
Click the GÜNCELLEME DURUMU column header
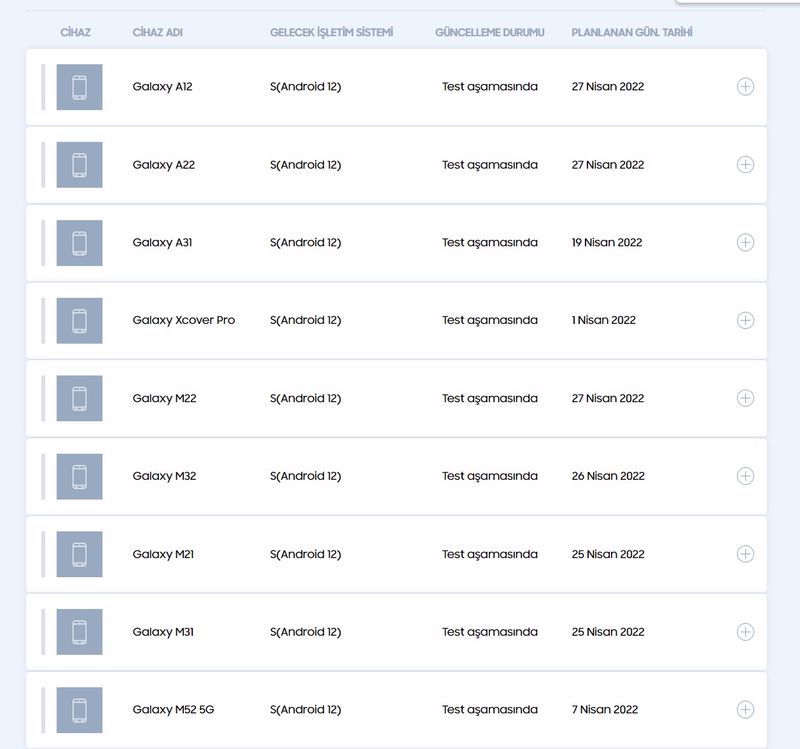tap(490, 32)
